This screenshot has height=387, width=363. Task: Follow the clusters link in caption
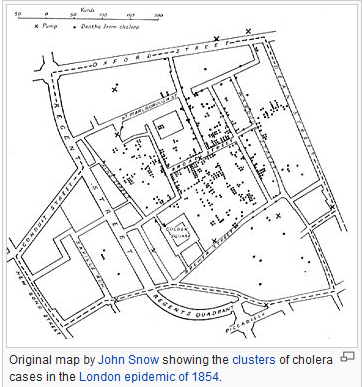254,360
